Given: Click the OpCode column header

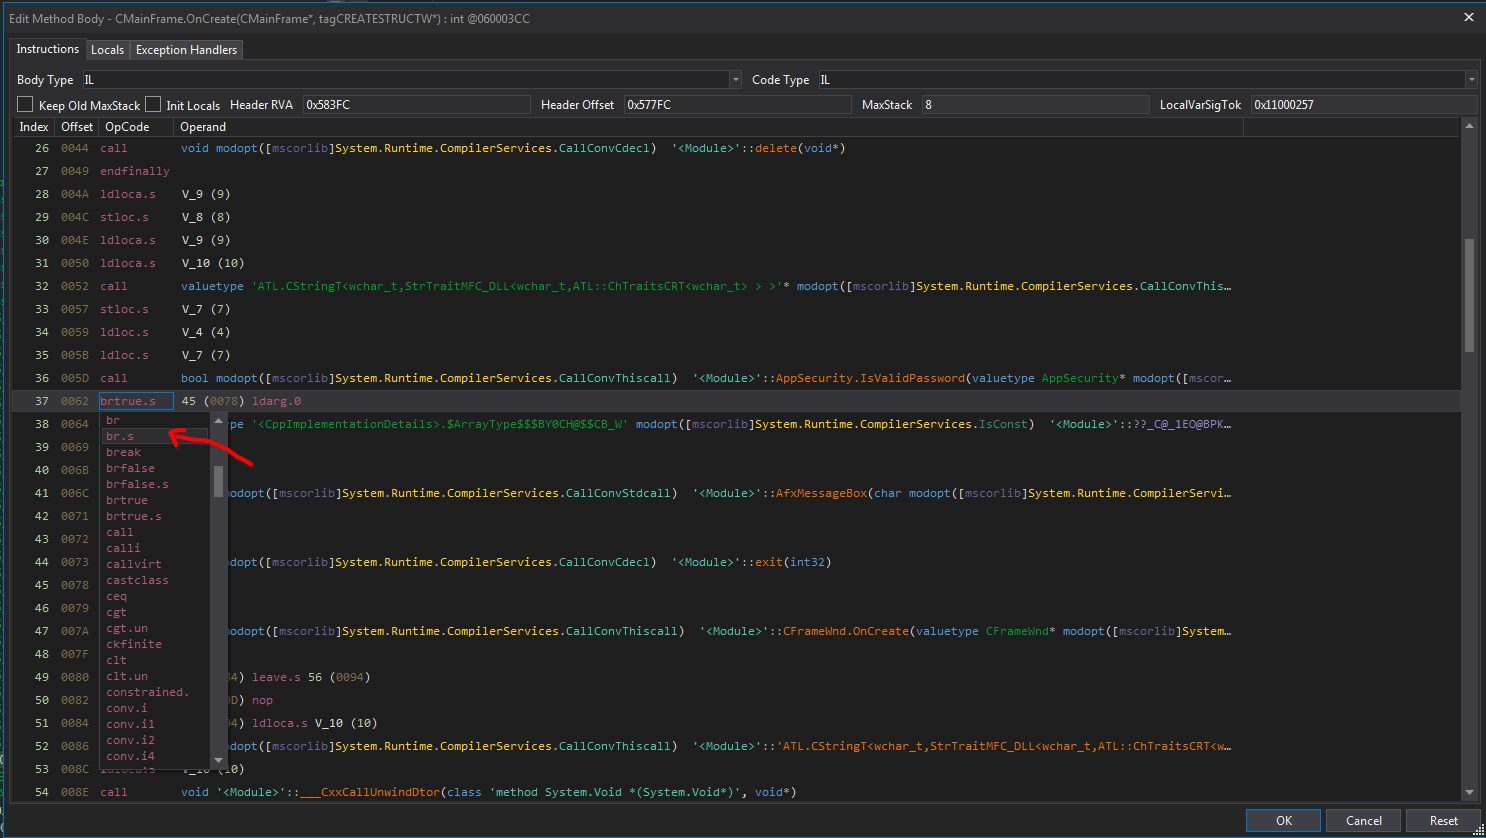Looking at the screenshot, I should [x=136, y=127].
